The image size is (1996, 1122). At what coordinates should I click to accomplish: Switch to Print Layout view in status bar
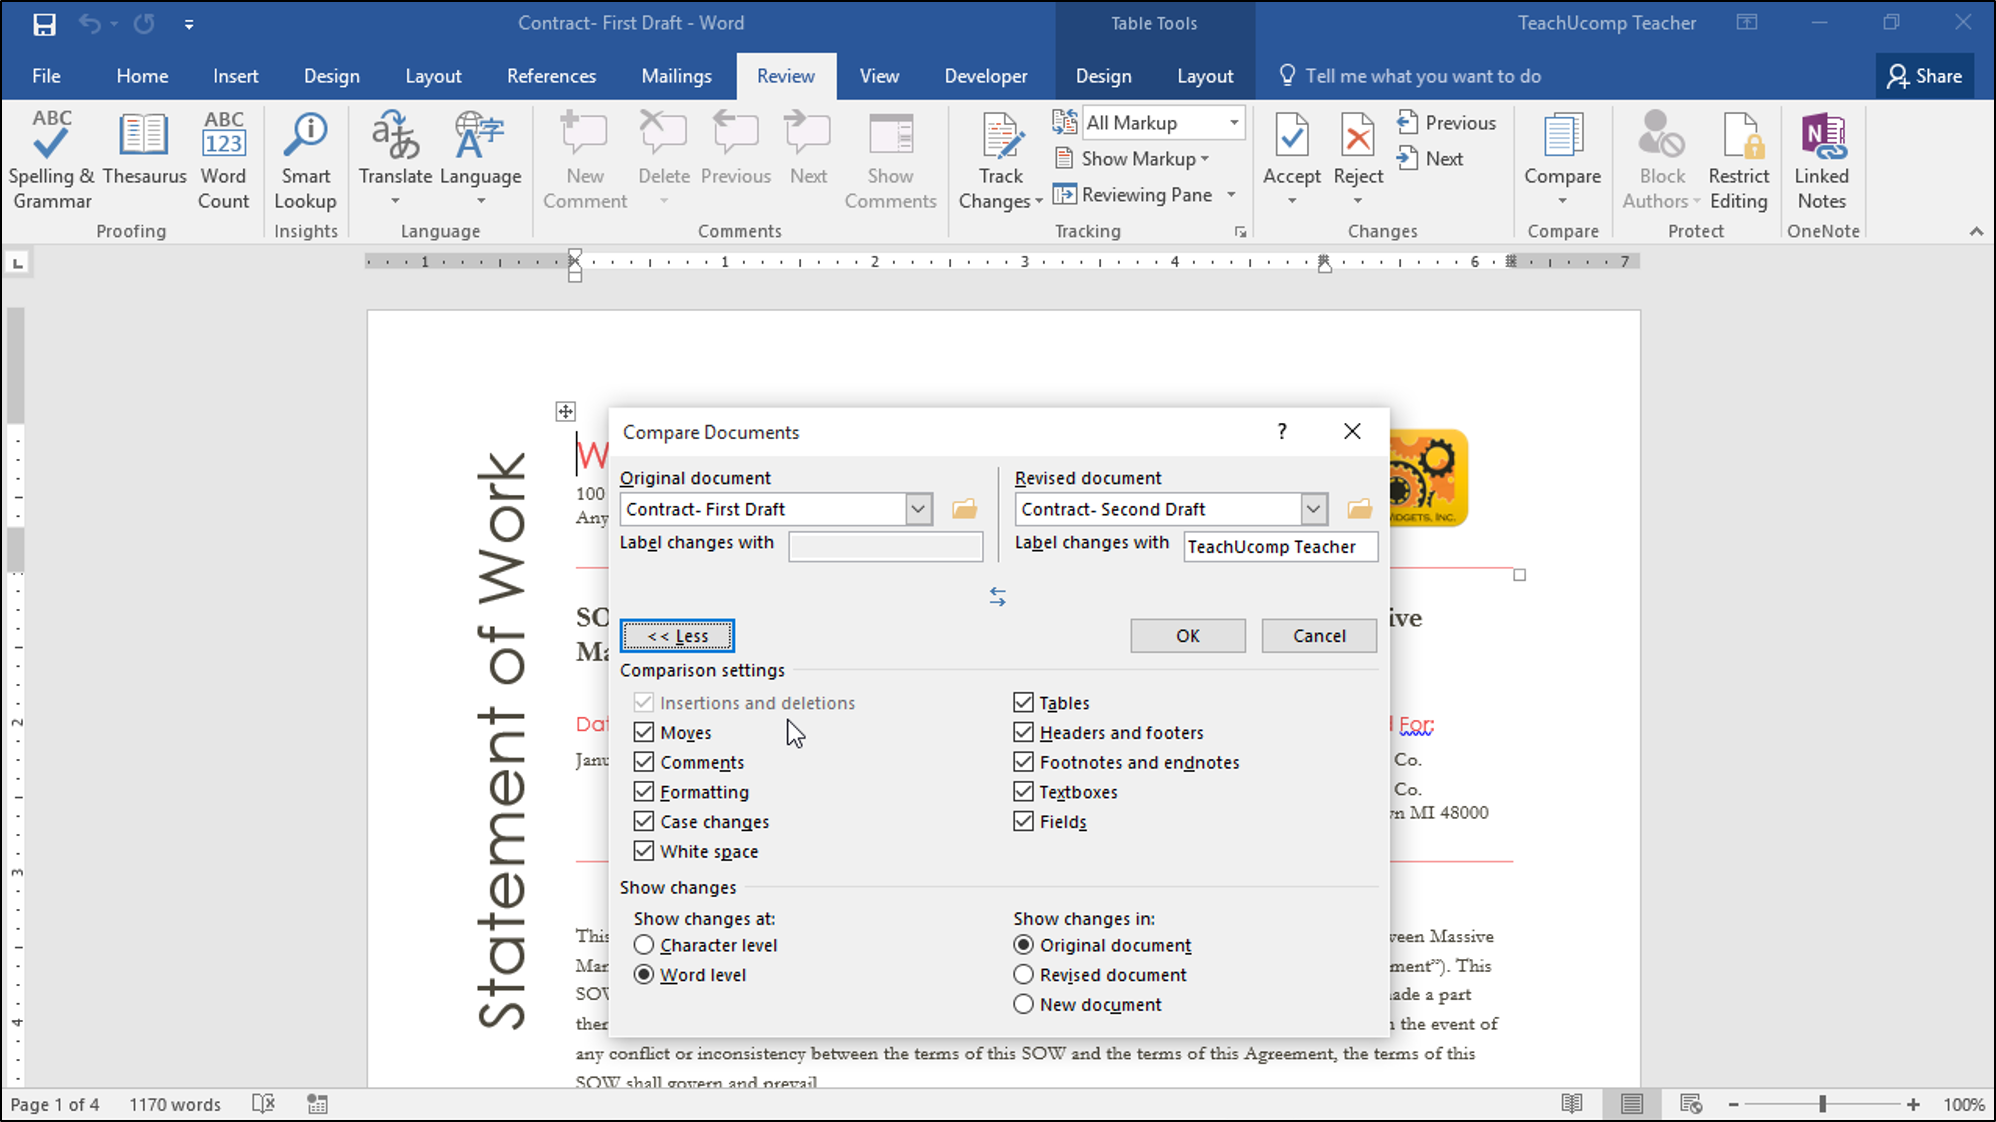(x=1632, y=1104)
